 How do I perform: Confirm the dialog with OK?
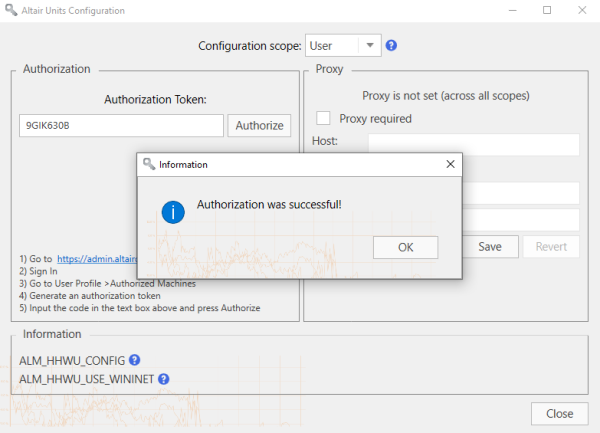(406, 247)
